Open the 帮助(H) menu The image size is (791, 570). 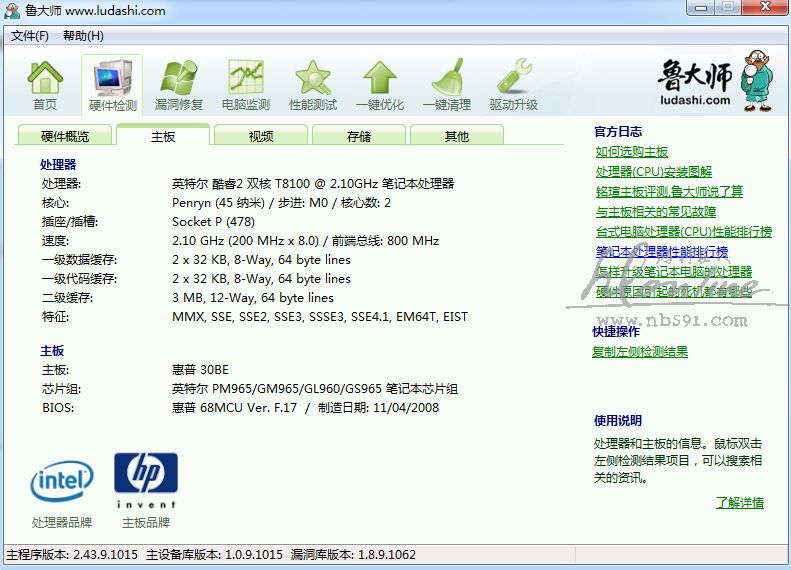(83, 36)
